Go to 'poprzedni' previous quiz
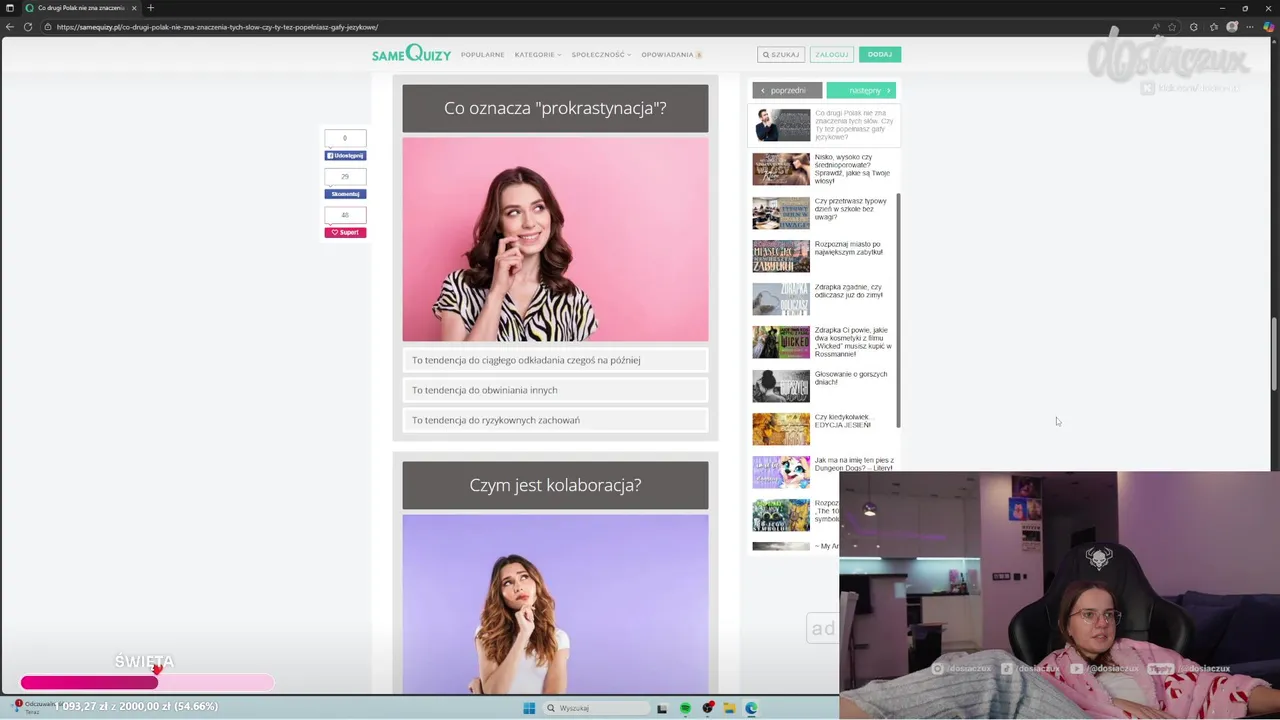 [x=787, y=90]
